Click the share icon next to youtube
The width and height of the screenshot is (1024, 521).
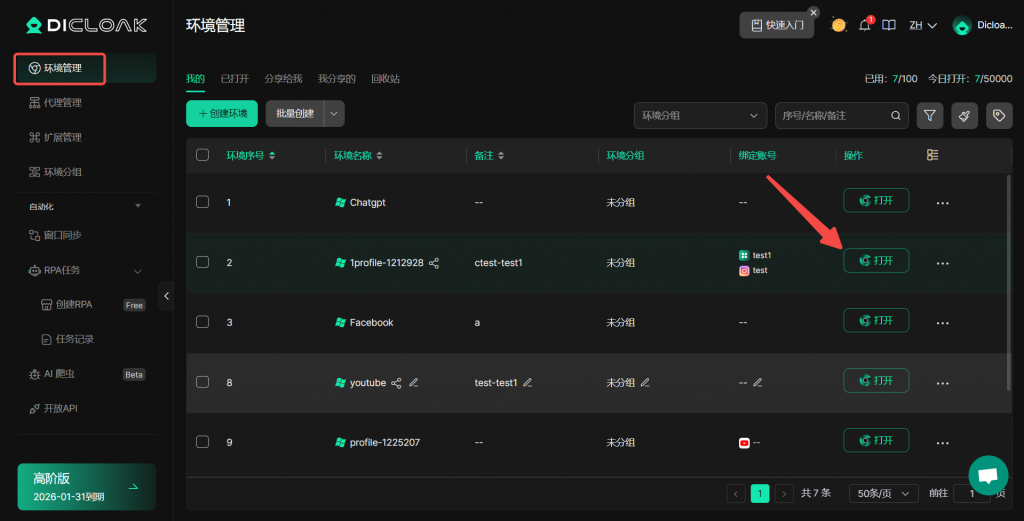coord(396,383)
